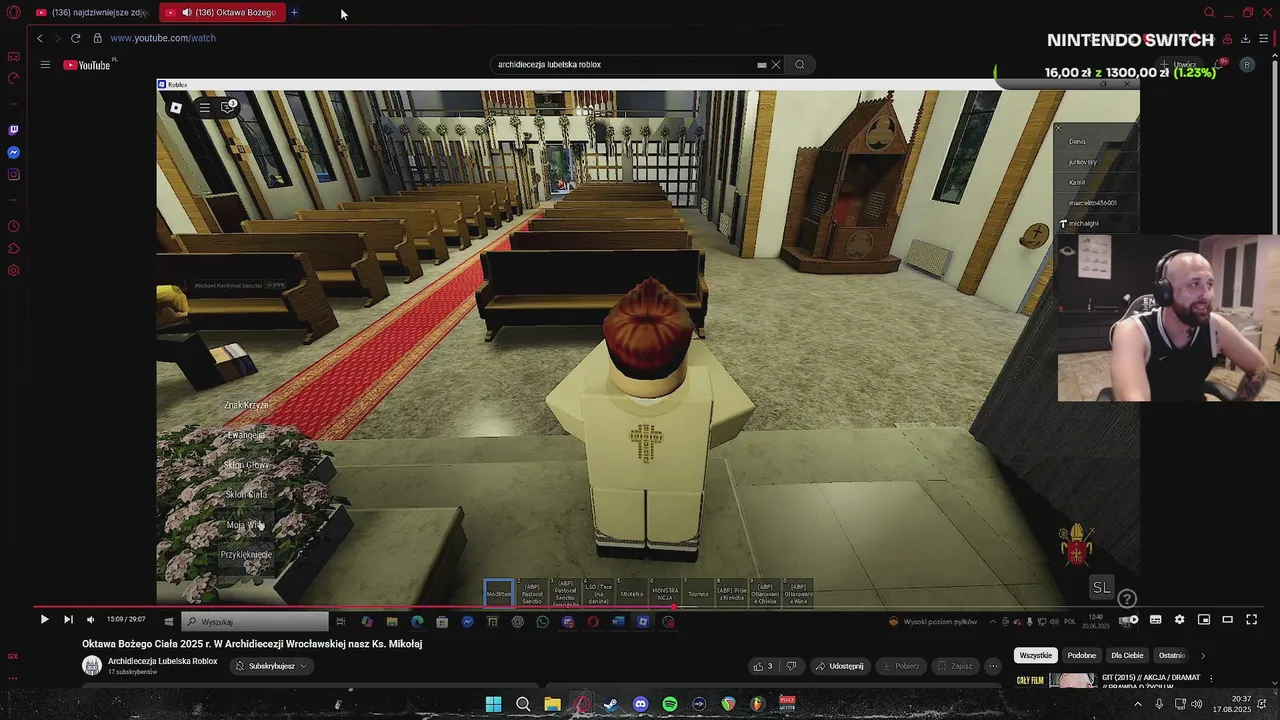Viewport: 1280px width, 720px height.
Task: Go back with the browser back arrow
Action: [40, 38]
